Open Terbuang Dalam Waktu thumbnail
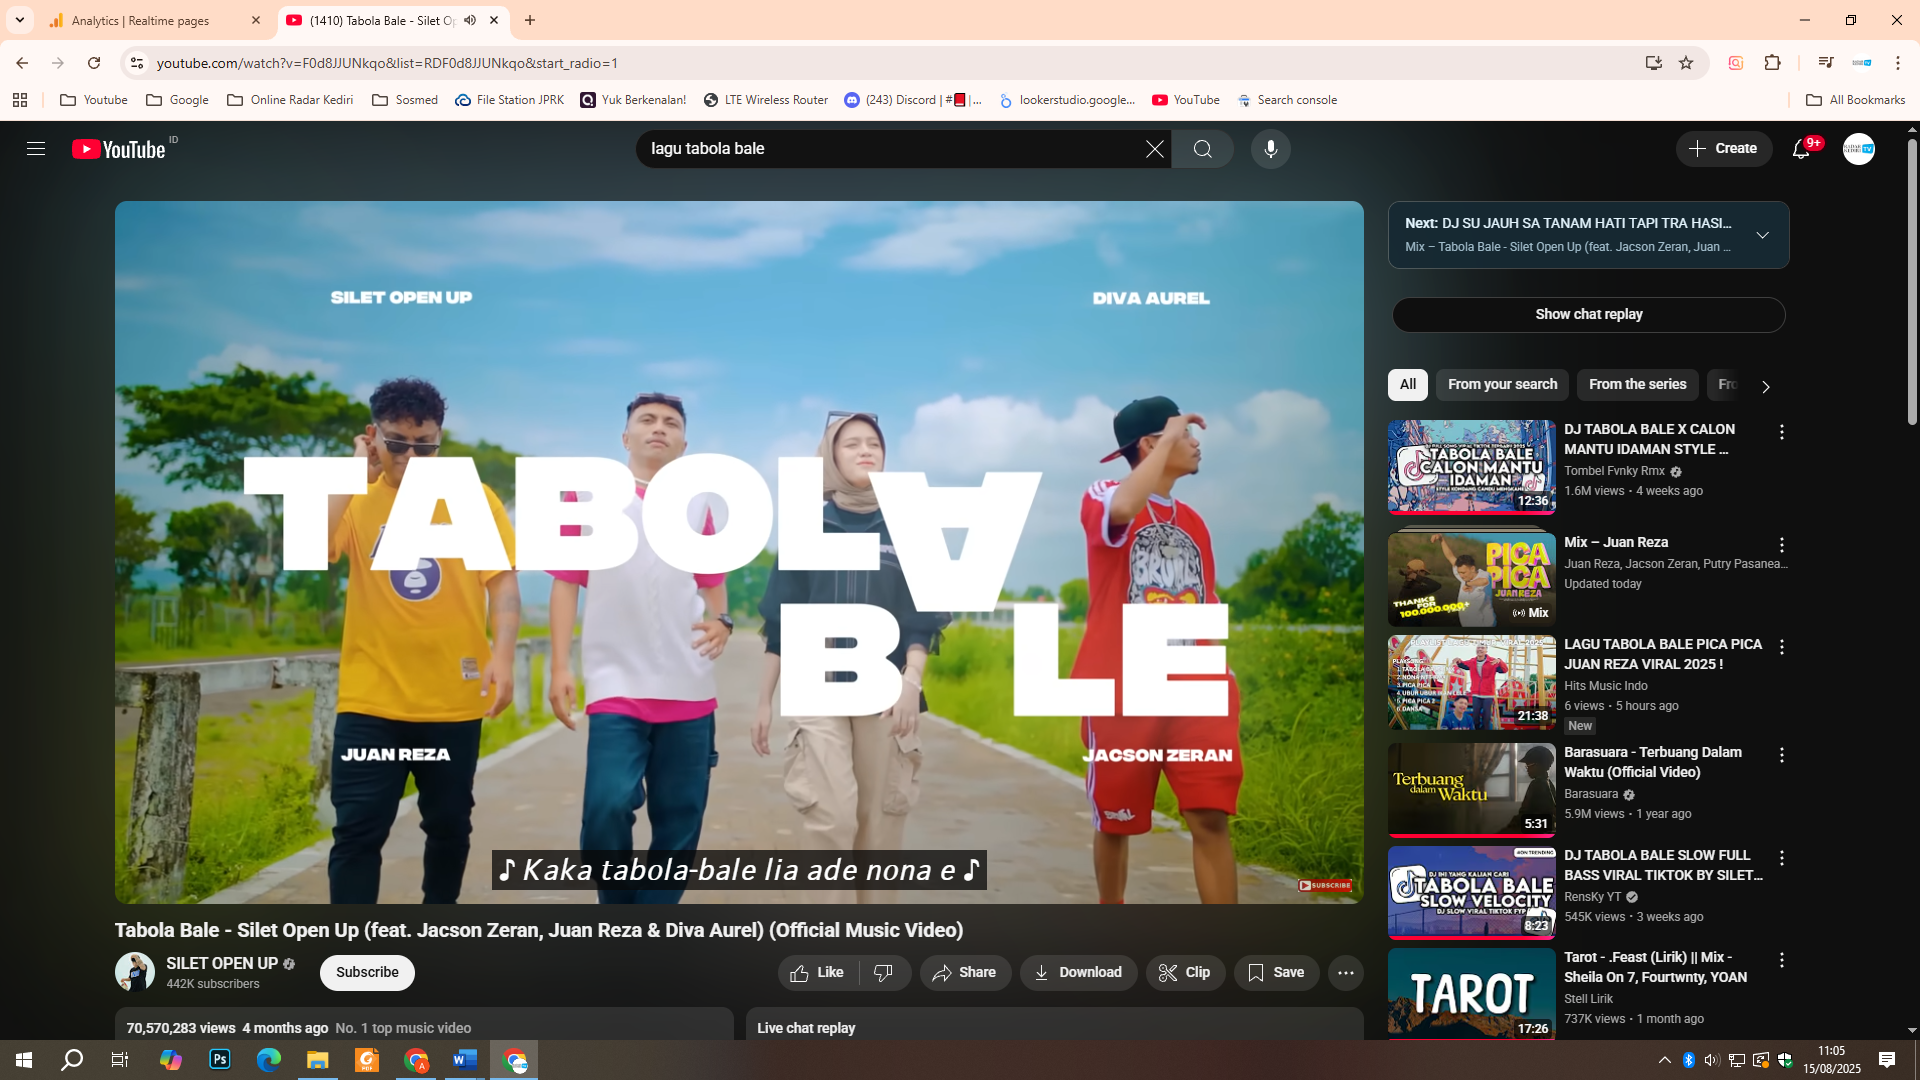This screenshot has width=1920, height=1080. coord(1471,790)
